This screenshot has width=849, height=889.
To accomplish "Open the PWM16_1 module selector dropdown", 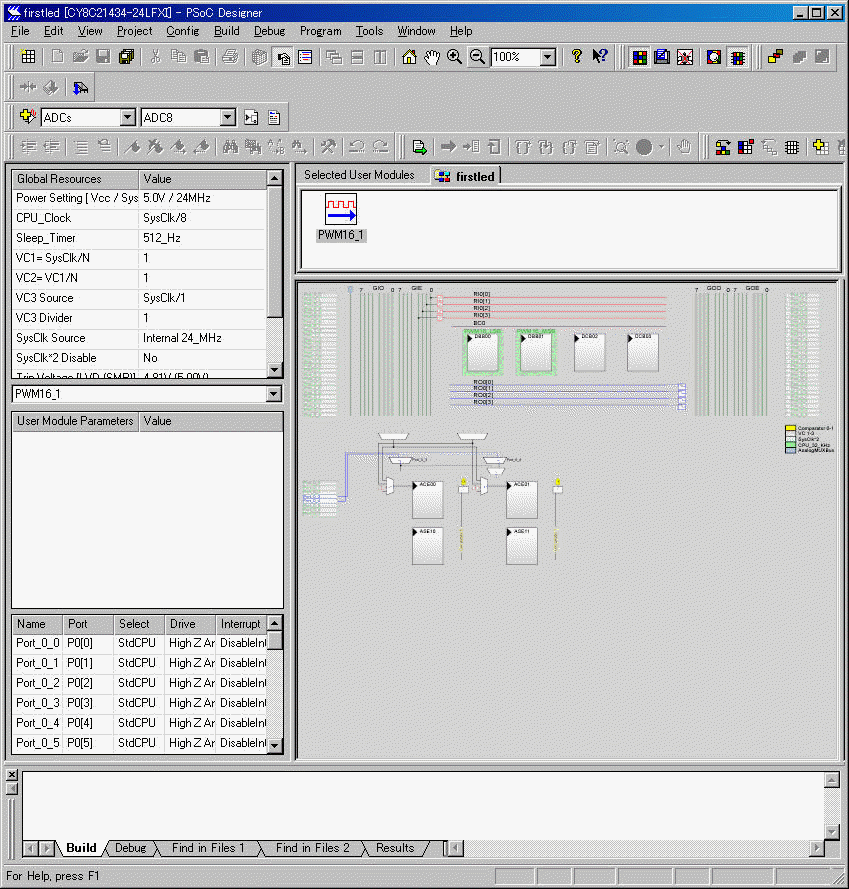I will pyautogui.click(x=273, y=394).
